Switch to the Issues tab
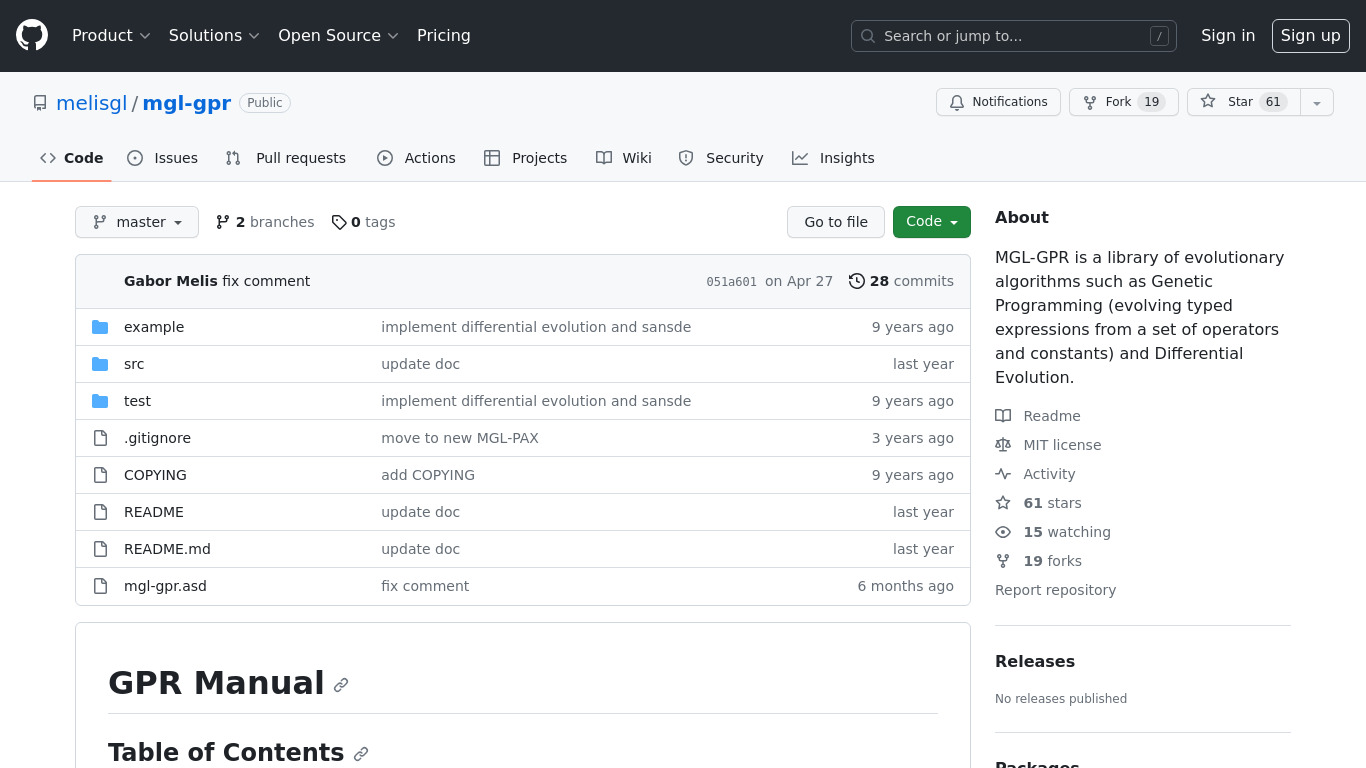Screen dimensions: 1366x768 click(163, 158)
